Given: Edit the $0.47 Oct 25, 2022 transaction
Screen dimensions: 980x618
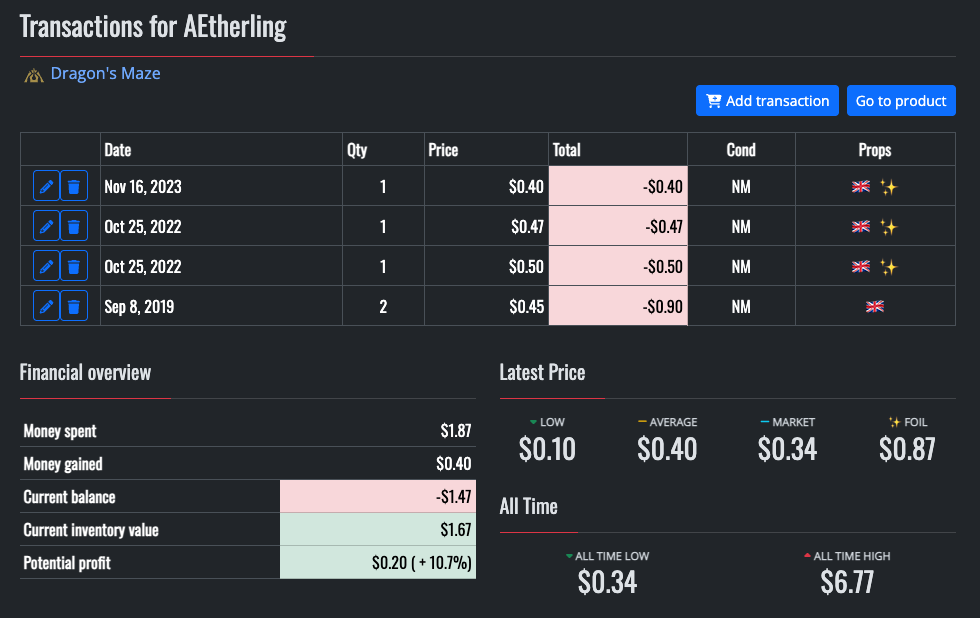Looking at the screenshot, I should point(46,226).
